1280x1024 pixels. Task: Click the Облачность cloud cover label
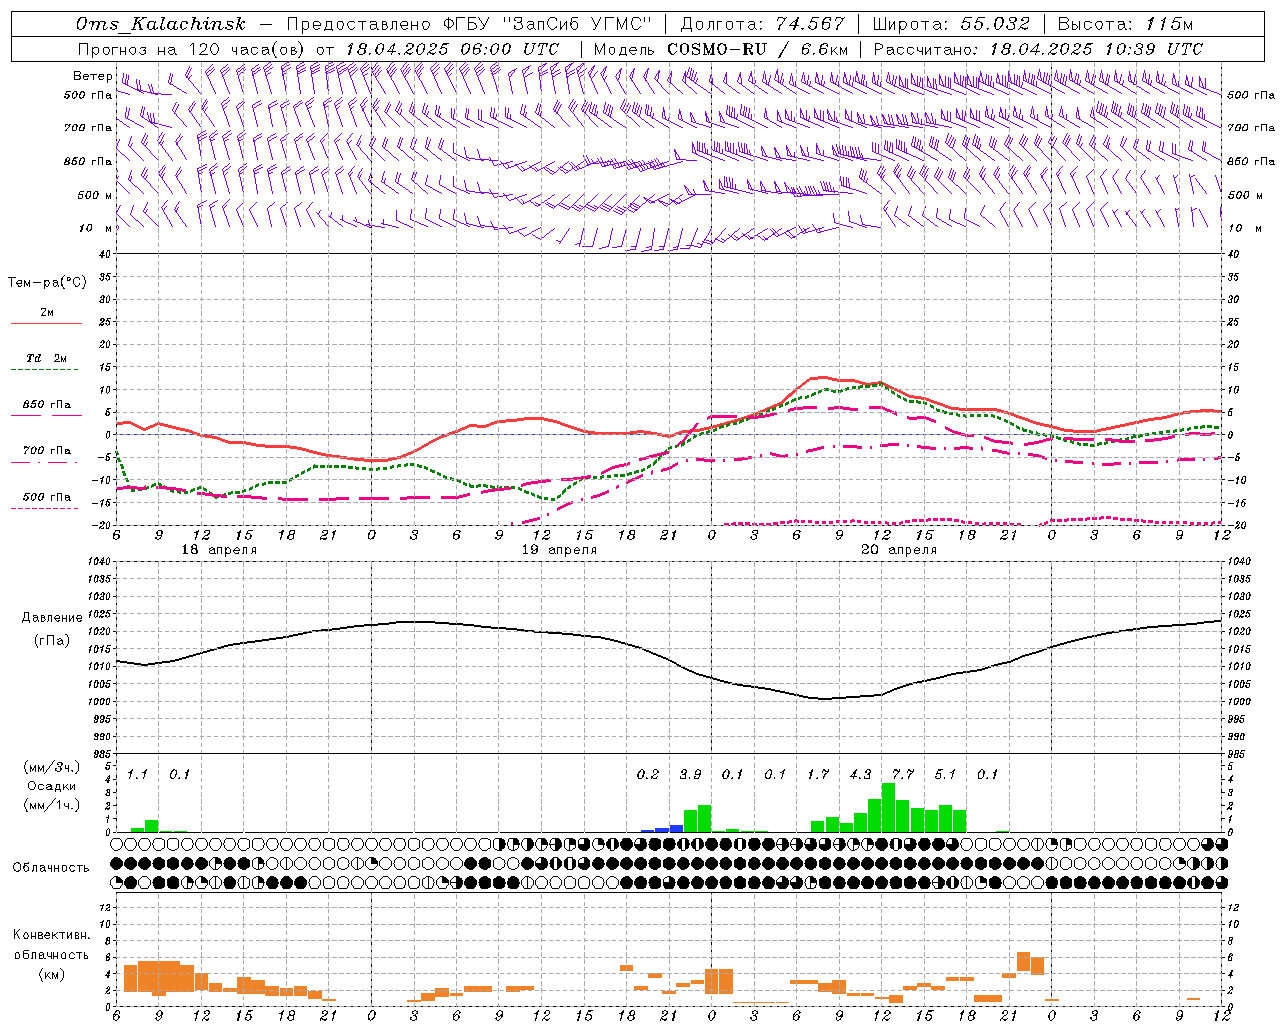(x=51, y=868)
